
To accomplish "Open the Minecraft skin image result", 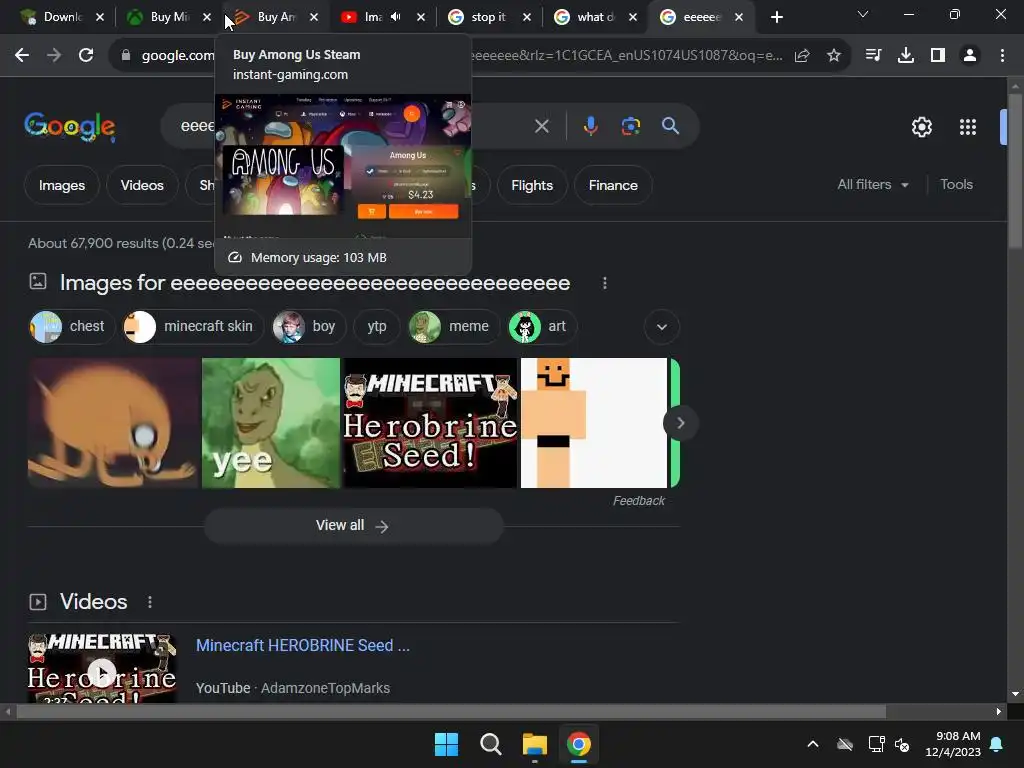I will [594, 423].
